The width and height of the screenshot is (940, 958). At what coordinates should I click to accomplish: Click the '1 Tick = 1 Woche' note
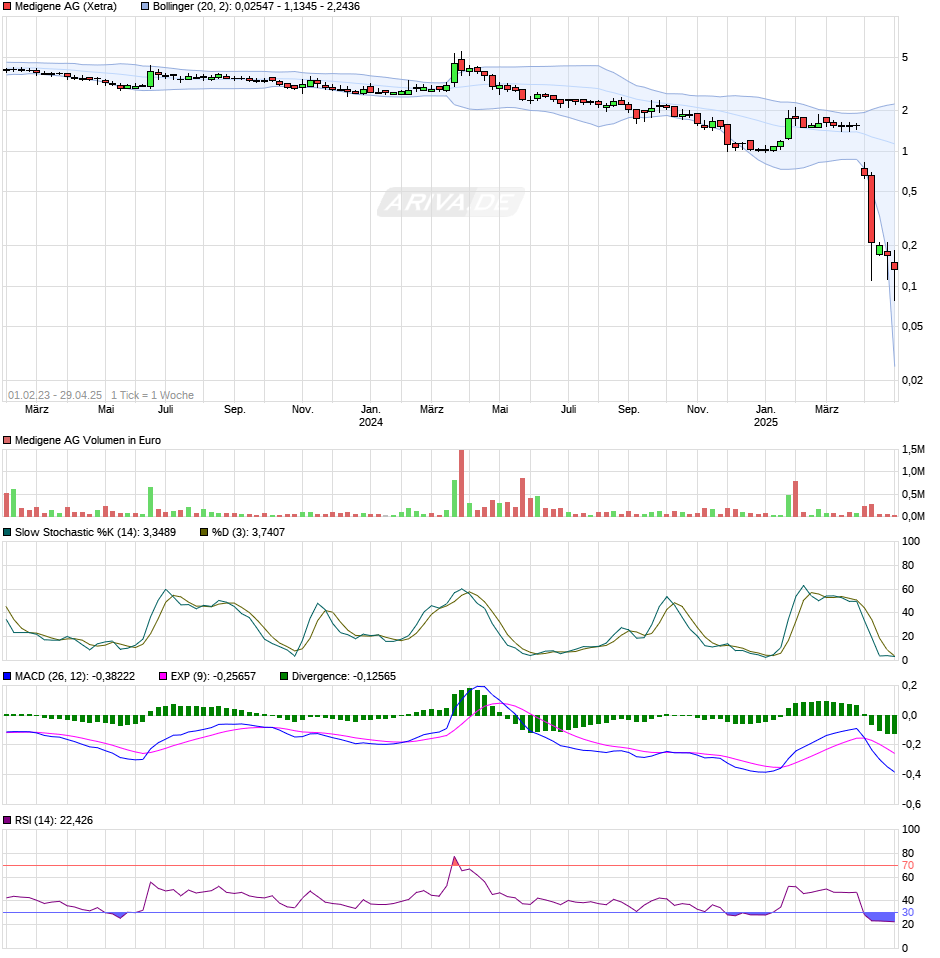click(x=152, y=395)
